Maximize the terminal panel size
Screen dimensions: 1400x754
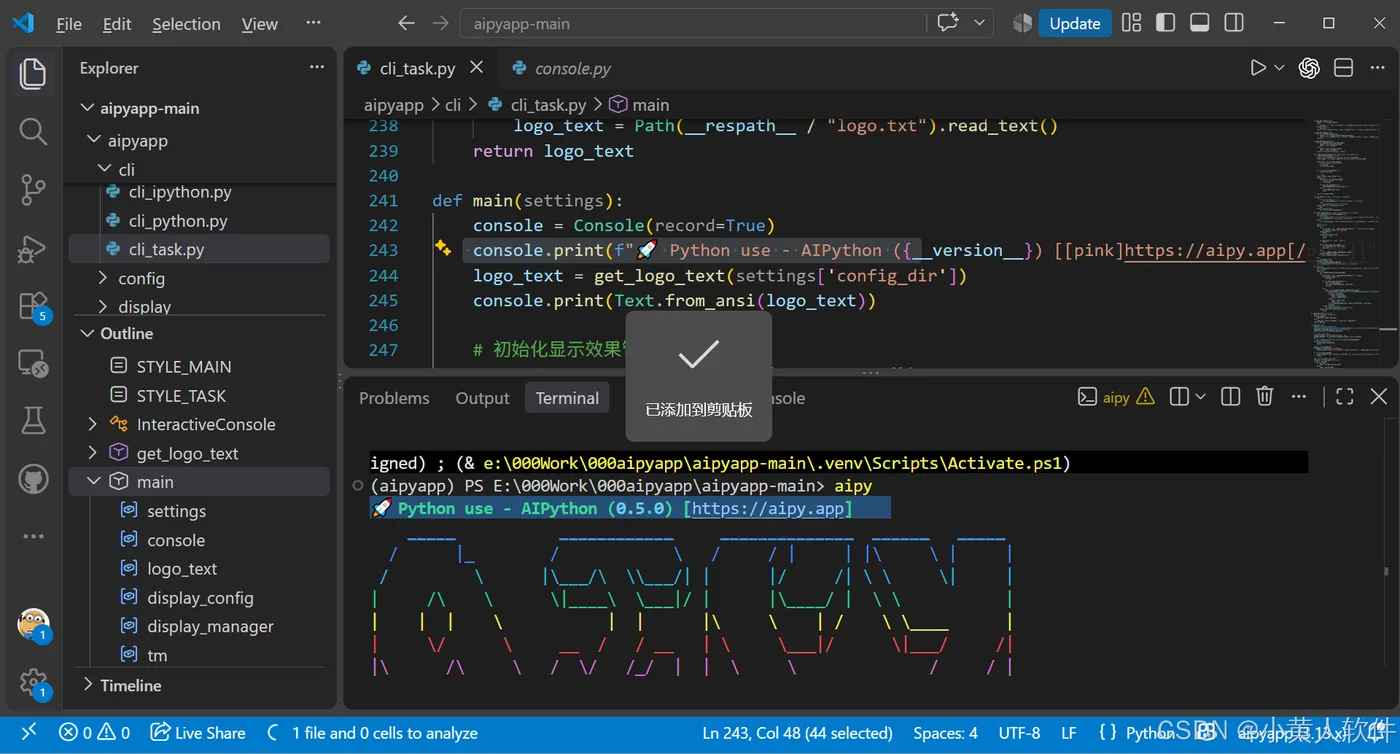click(1345, 397)
